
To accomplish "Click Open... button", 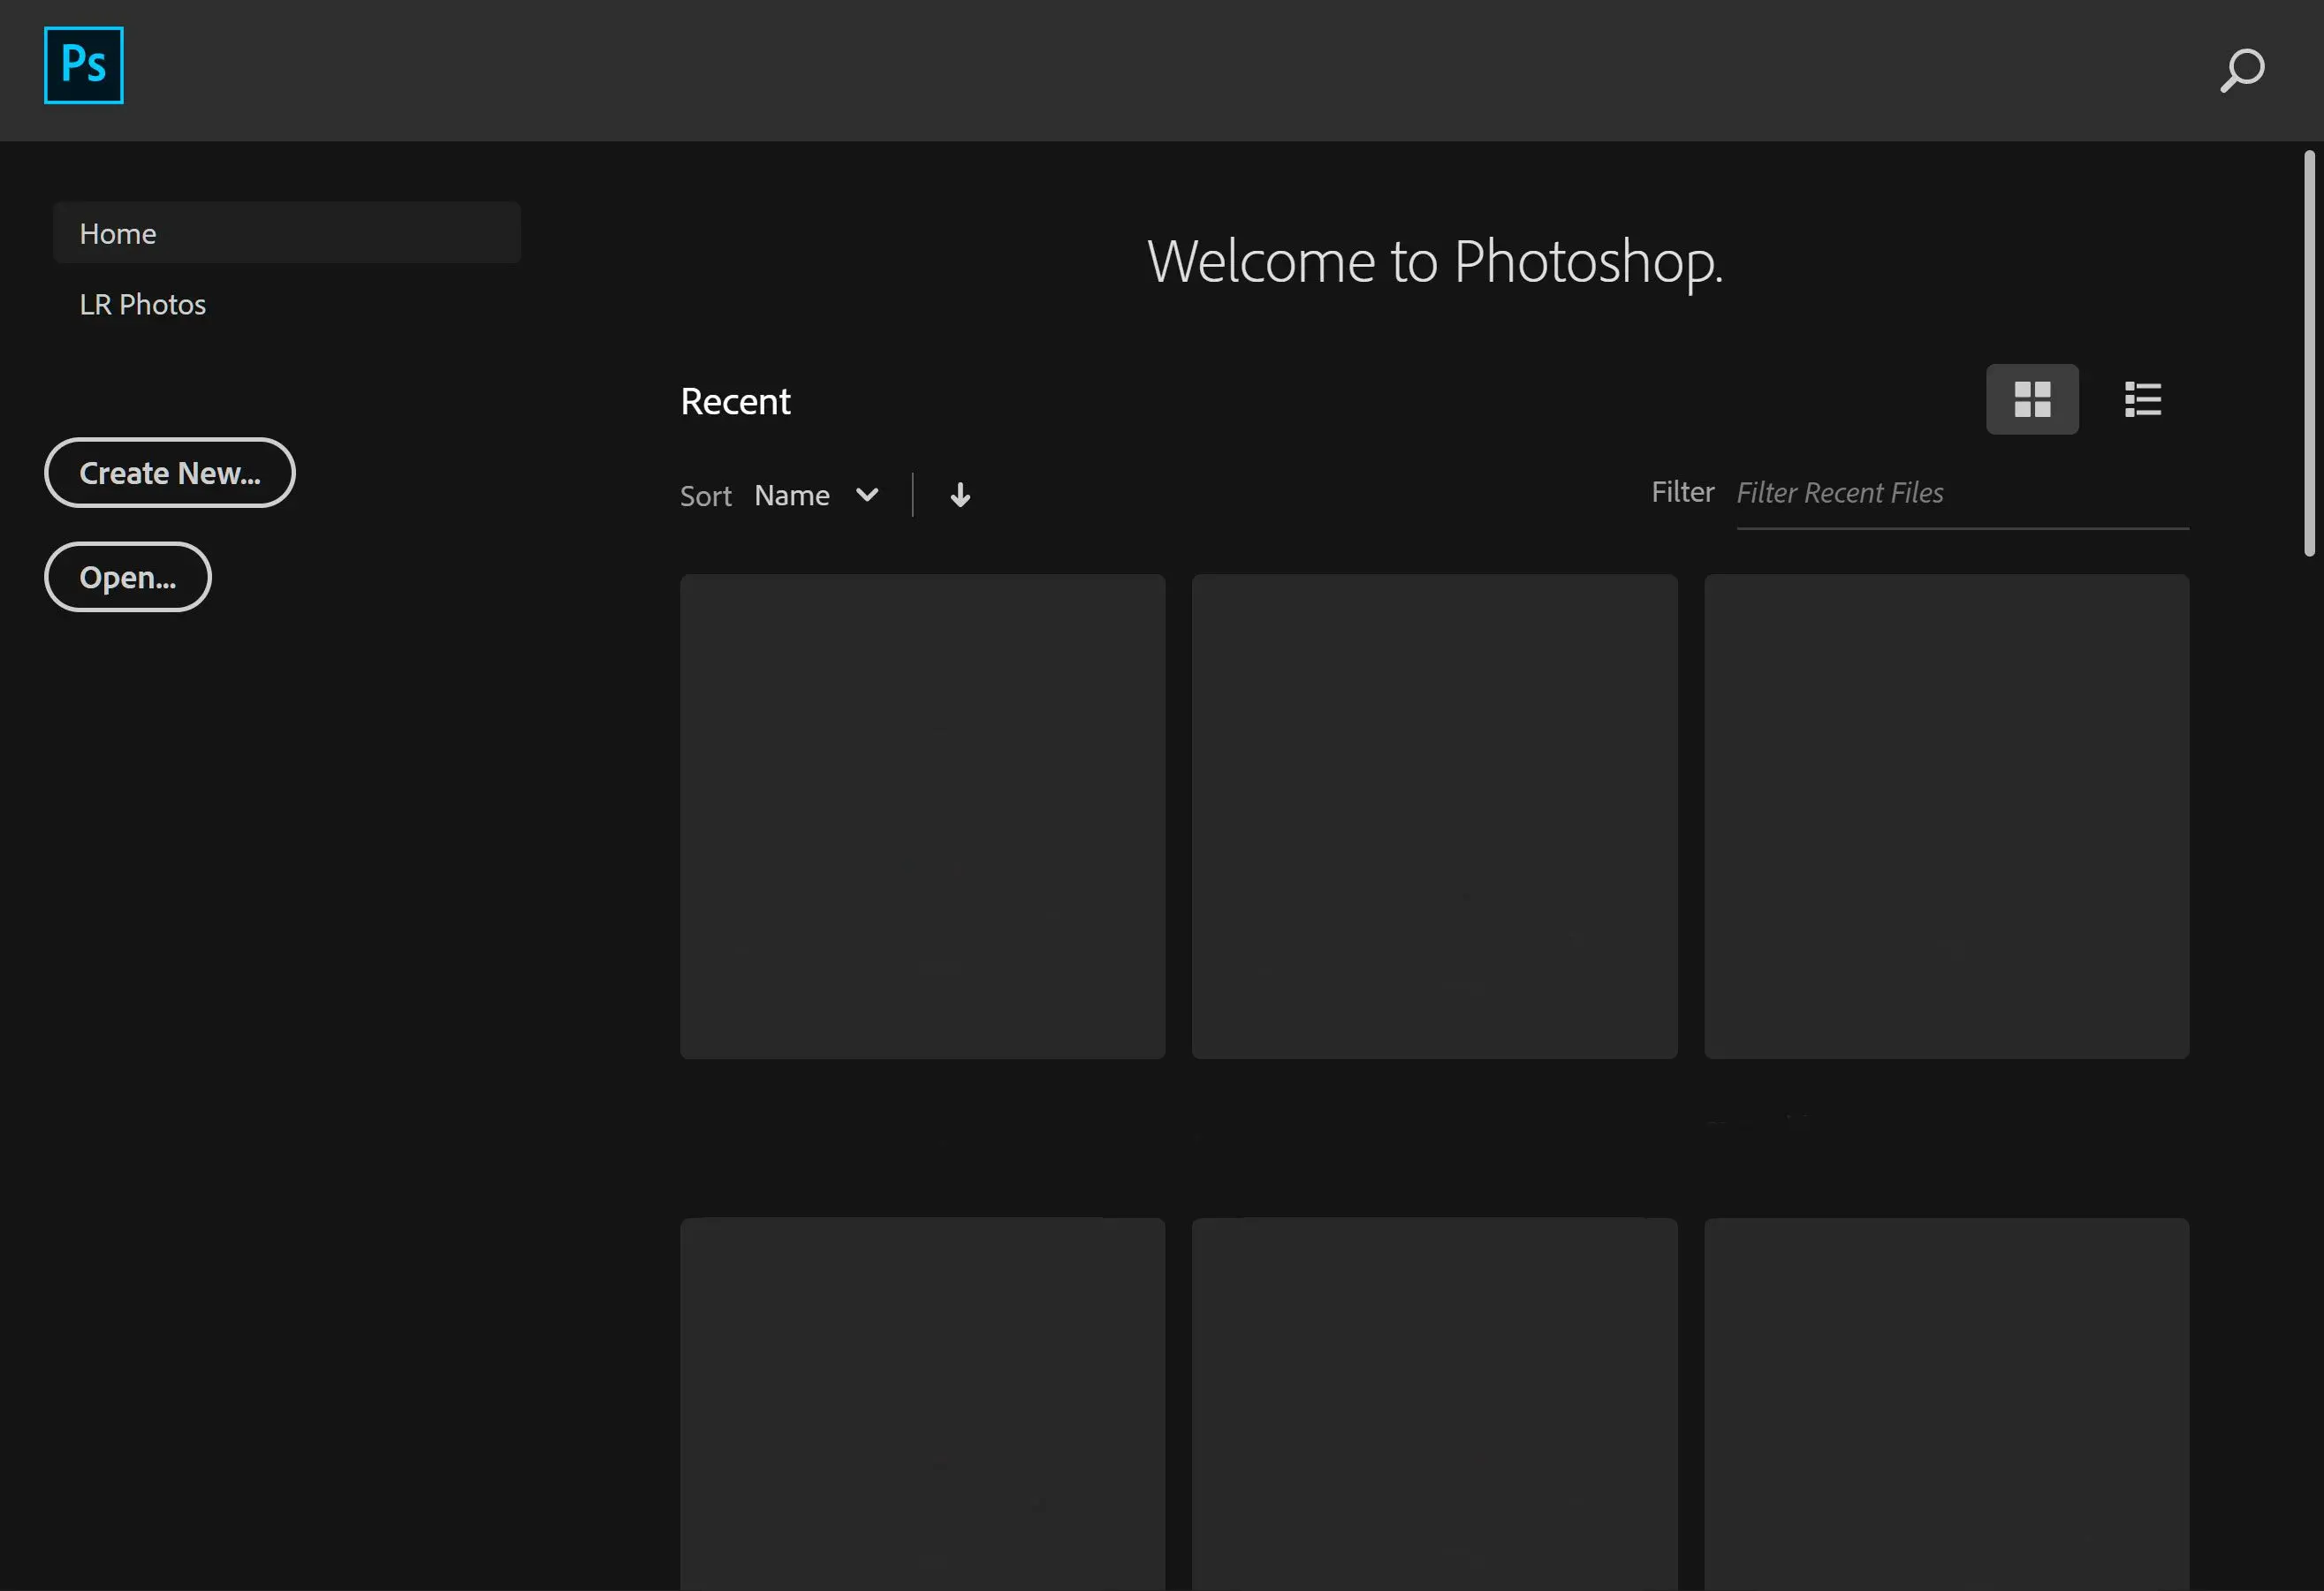I will click(127, 576).
